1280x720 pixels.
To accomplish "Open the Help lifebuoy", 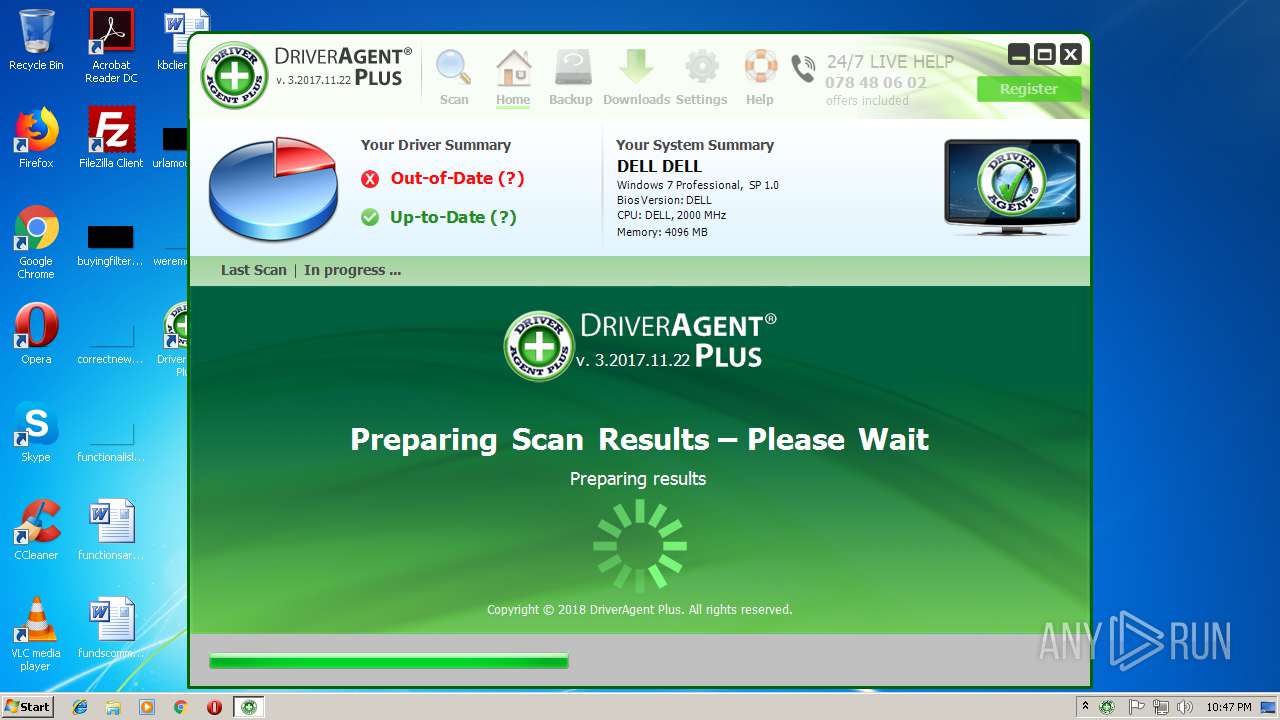I will pos(760,77).
